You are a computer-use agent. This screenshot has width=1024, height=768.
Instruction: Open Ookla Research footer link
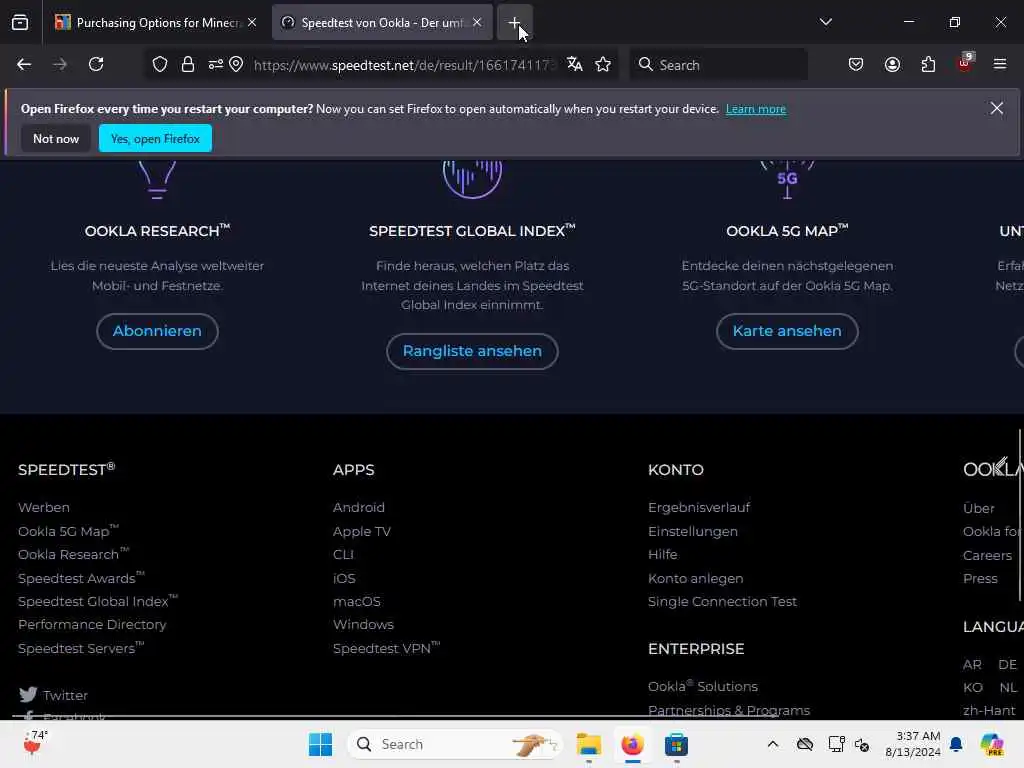[x=73, y=554]
